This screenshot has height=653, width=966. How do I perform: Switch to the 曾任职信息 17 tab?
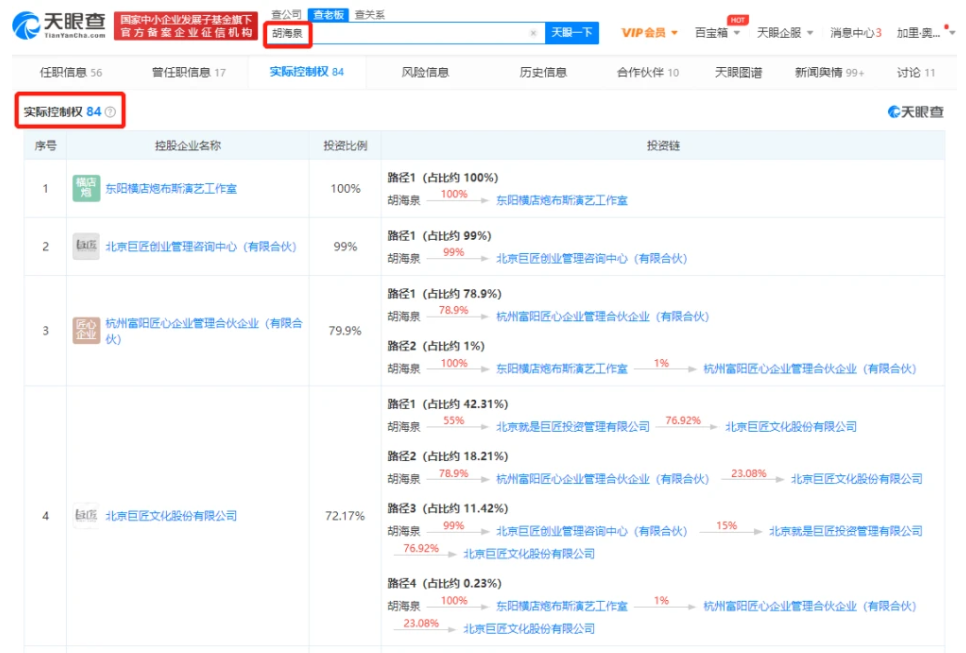click(x=189, y=73)
